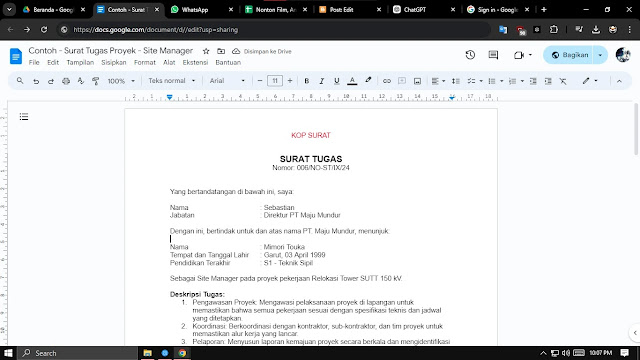Star this document

point(206,51)
